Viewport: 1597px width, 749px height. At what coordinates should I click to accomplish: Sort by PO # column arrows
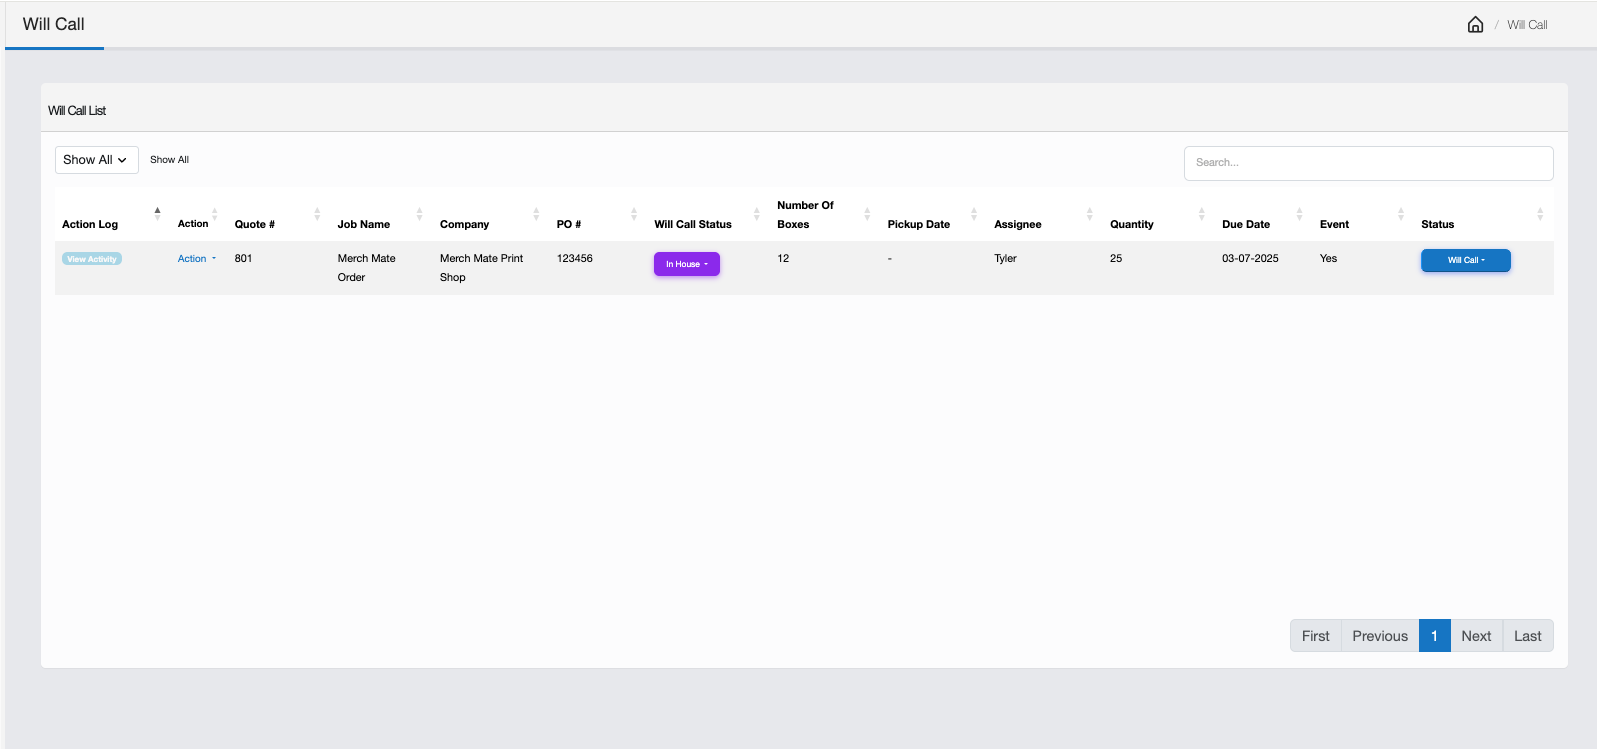[634, 214]
